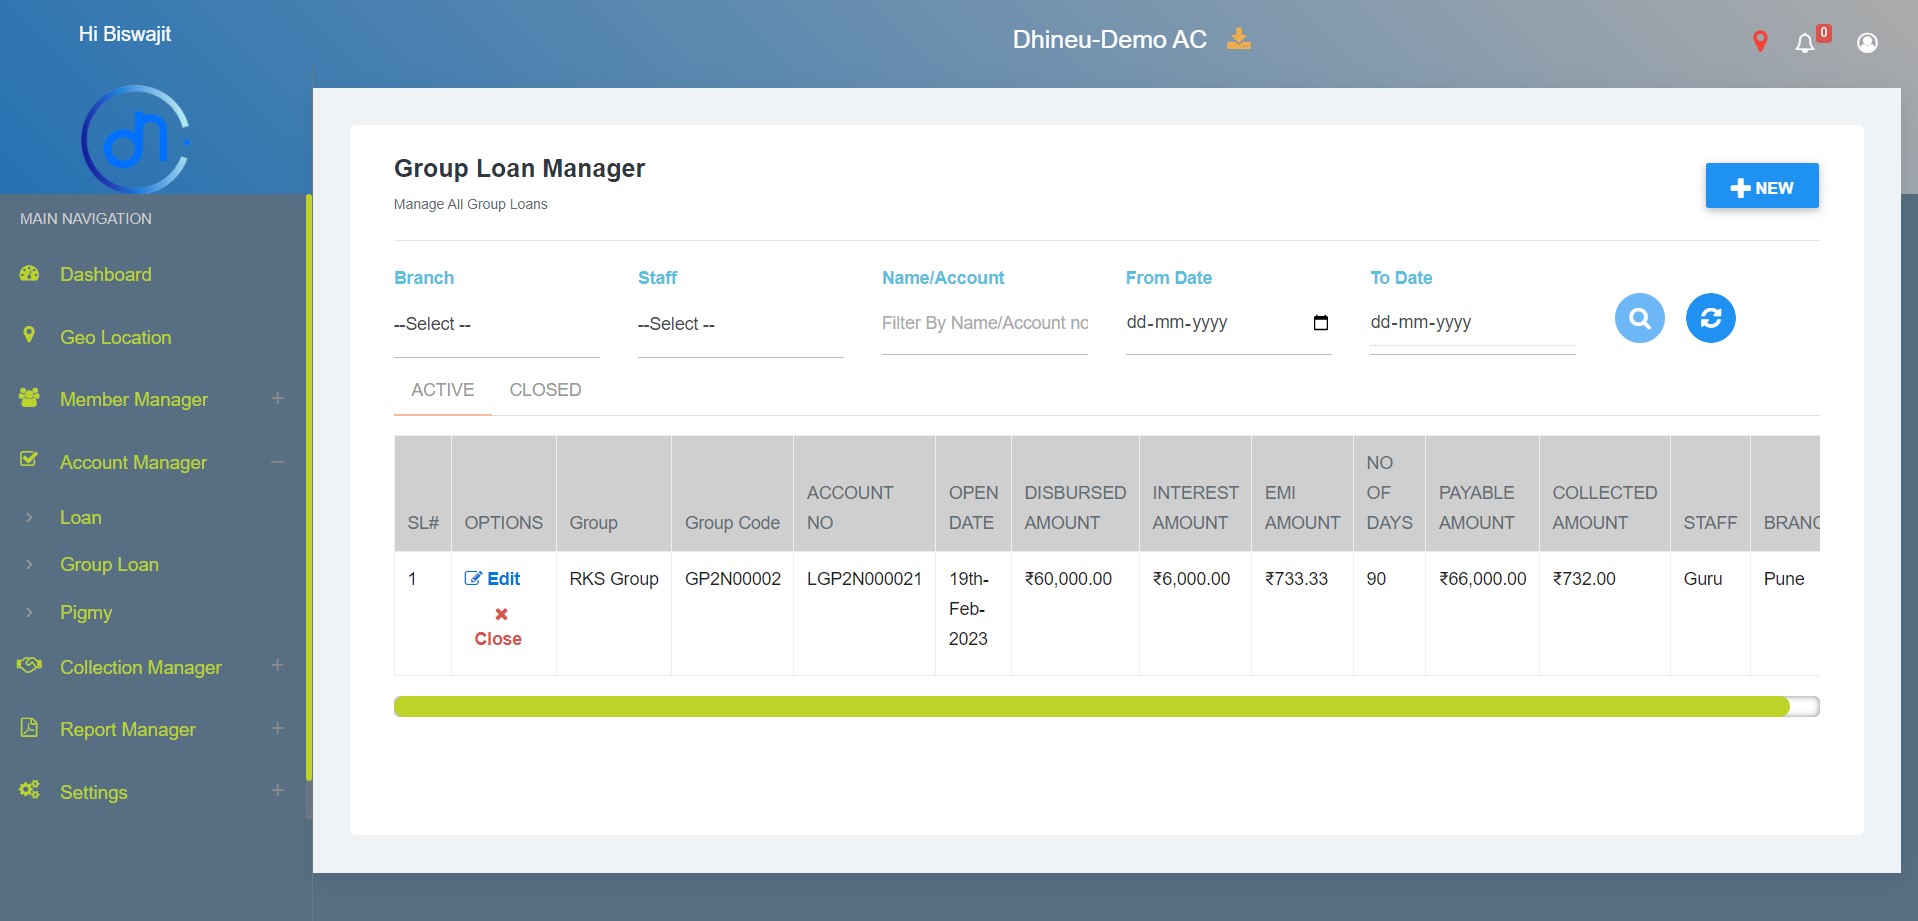Switch to the ACTIVE tab
1918x921 pixels.
442,390
